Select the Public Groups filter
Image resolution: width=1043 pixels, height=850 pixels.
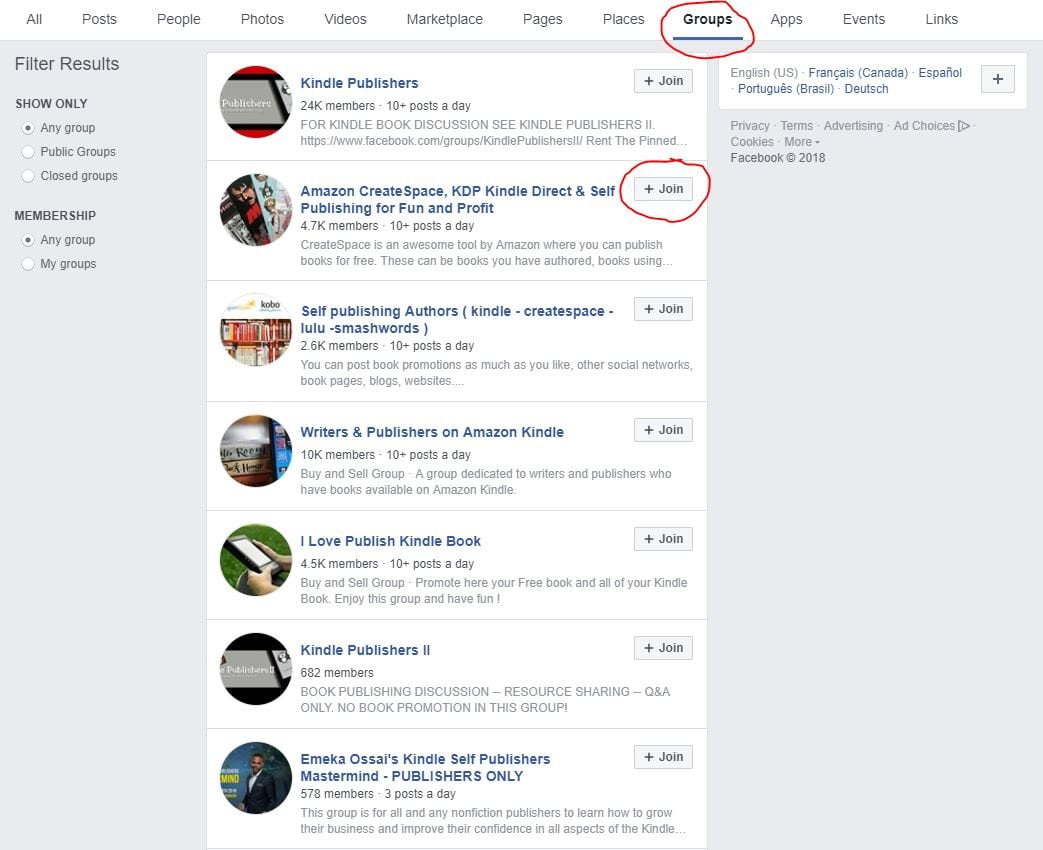(x=28, y=152)
